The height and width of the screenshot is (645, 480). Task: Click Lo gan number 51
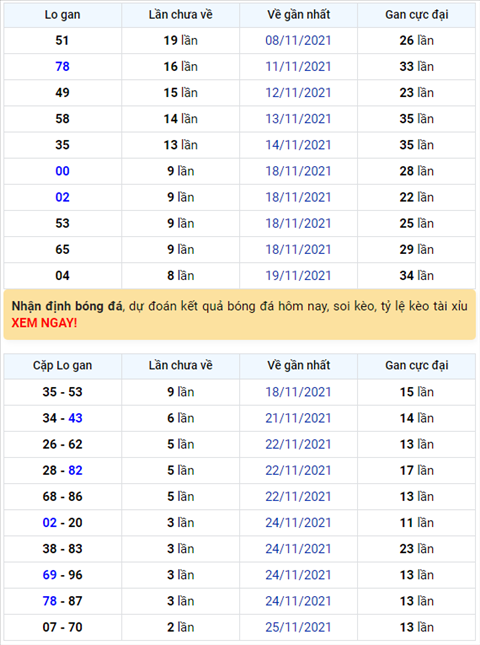(62, 41)
